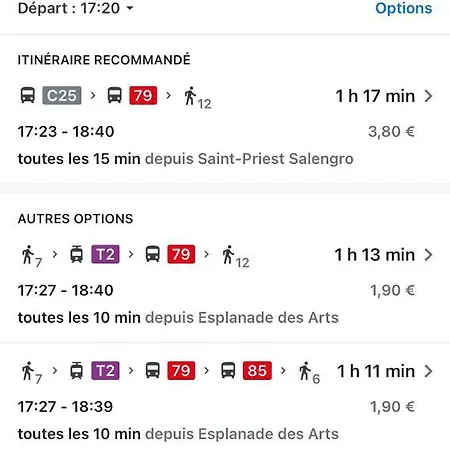Tap 1 h 13 min duration label

pyautogui.click(x=375, y=255)
